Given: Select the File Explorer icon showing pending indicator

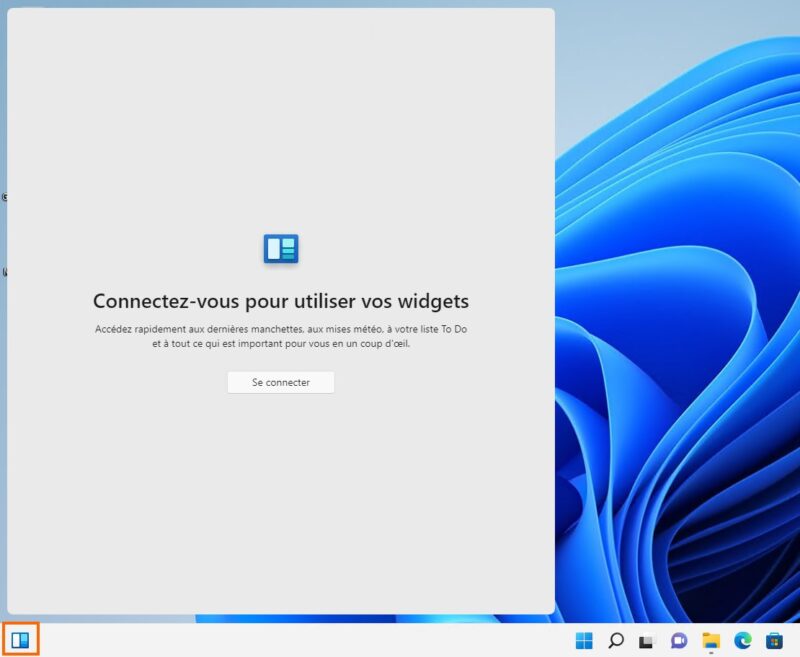Looking at the screenshot, I should [711, 642].
